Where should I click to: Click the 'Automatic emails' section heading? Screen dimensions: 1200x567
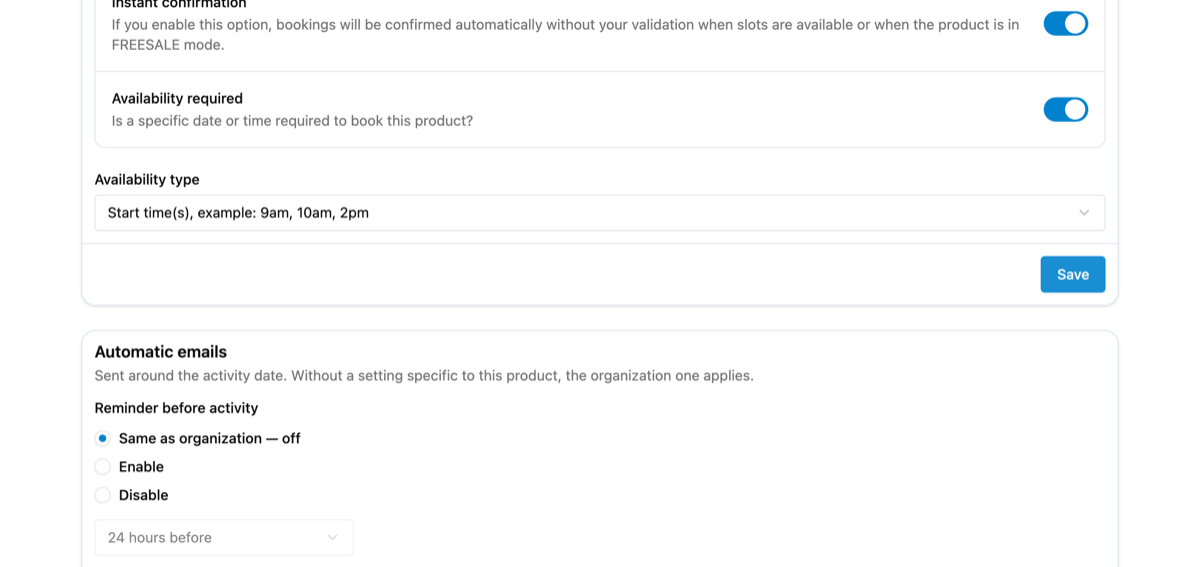pos(161,352)
